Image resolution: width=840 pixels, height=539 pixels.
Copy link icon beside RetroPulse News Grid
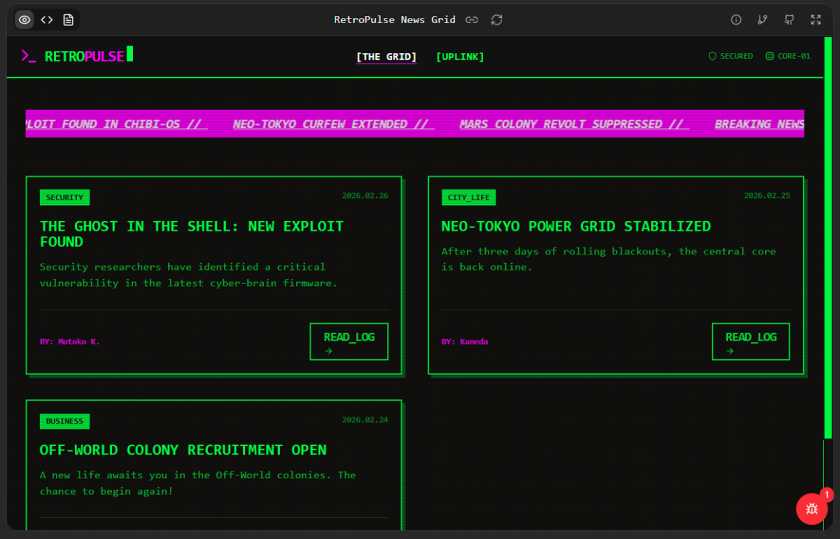coord(471,20)
